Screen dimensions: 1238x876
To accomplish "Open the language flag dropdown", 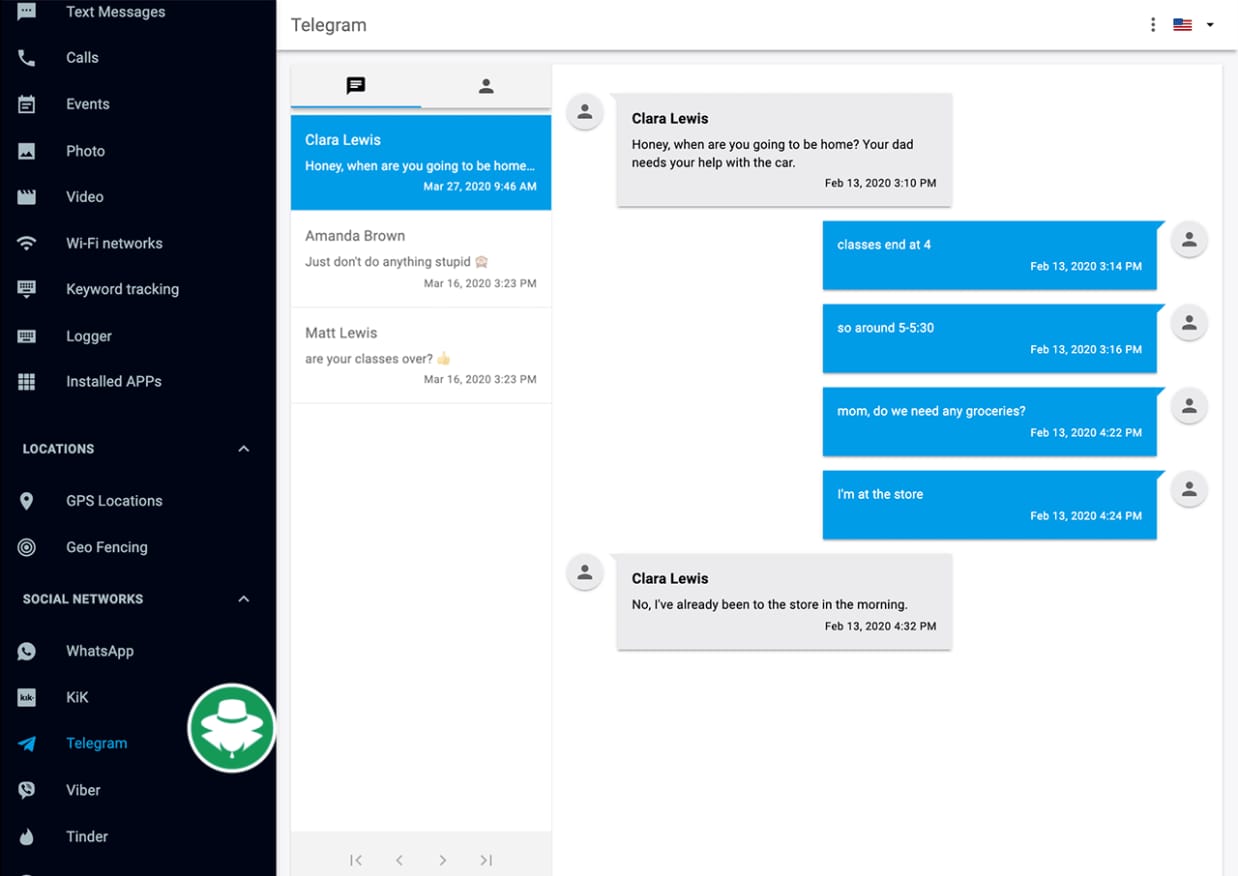I will click(x=1190, y=24).
